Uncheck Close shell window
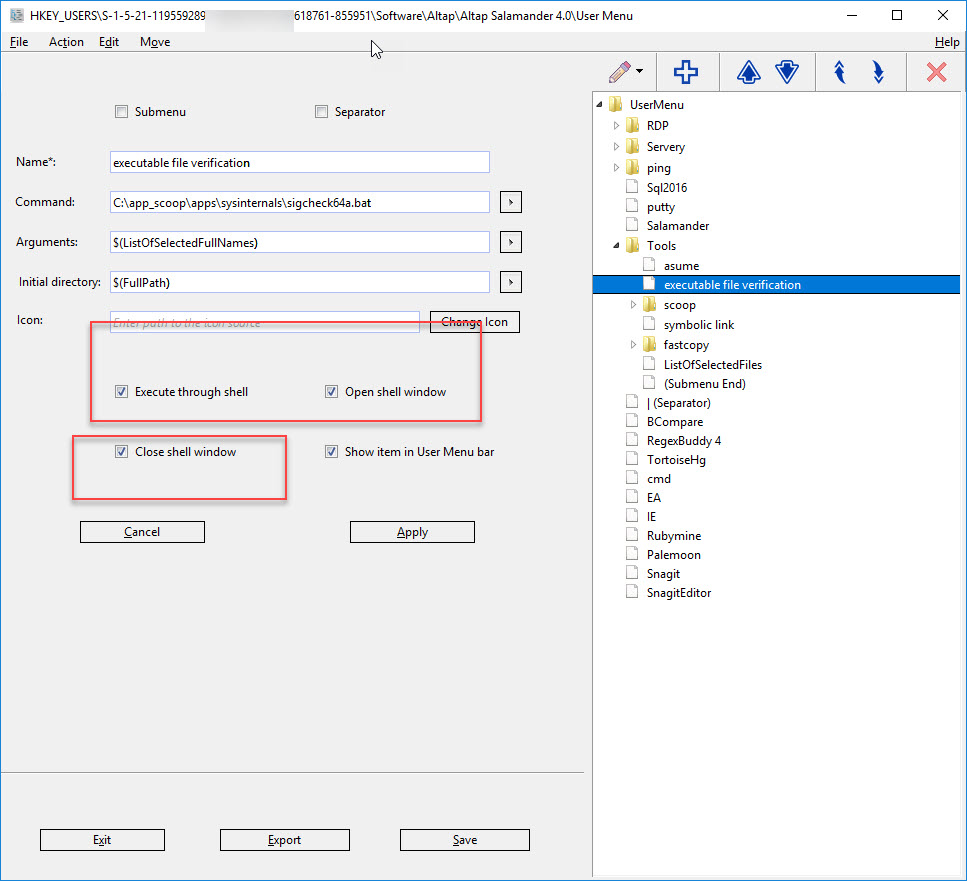The image size is (967, 881). tap(121, 452)
